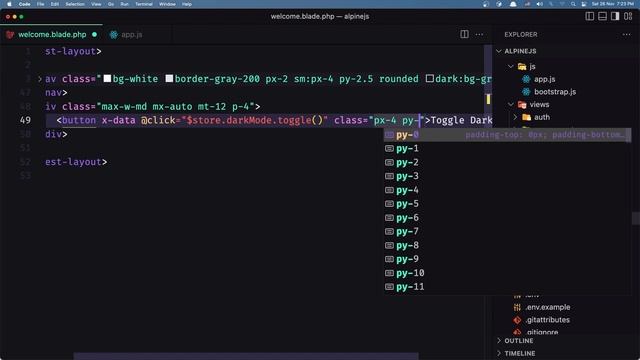The width and height of the screenshot is (640, 360).
Task: Select py-0 autocomplete suggestion
Action: point(507,135)
